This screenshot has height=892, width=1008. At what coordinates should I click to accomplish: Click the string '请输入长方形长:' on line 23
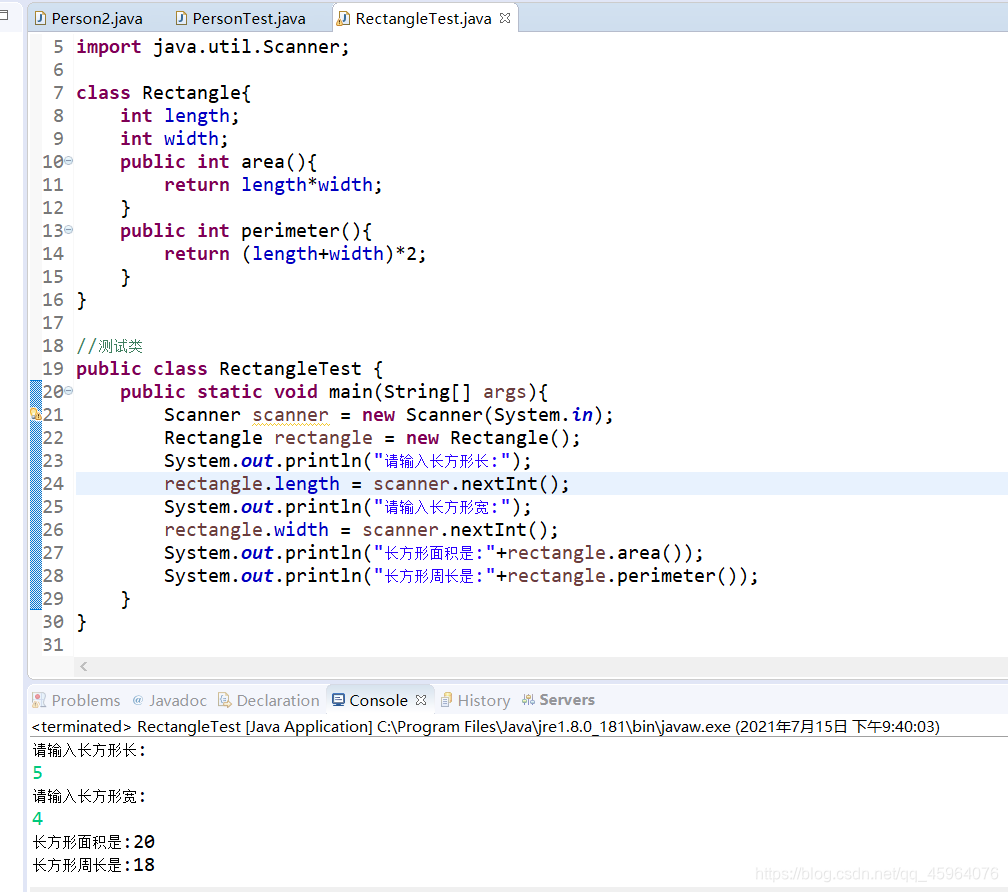pyautogui.click(x=442, y=461)
